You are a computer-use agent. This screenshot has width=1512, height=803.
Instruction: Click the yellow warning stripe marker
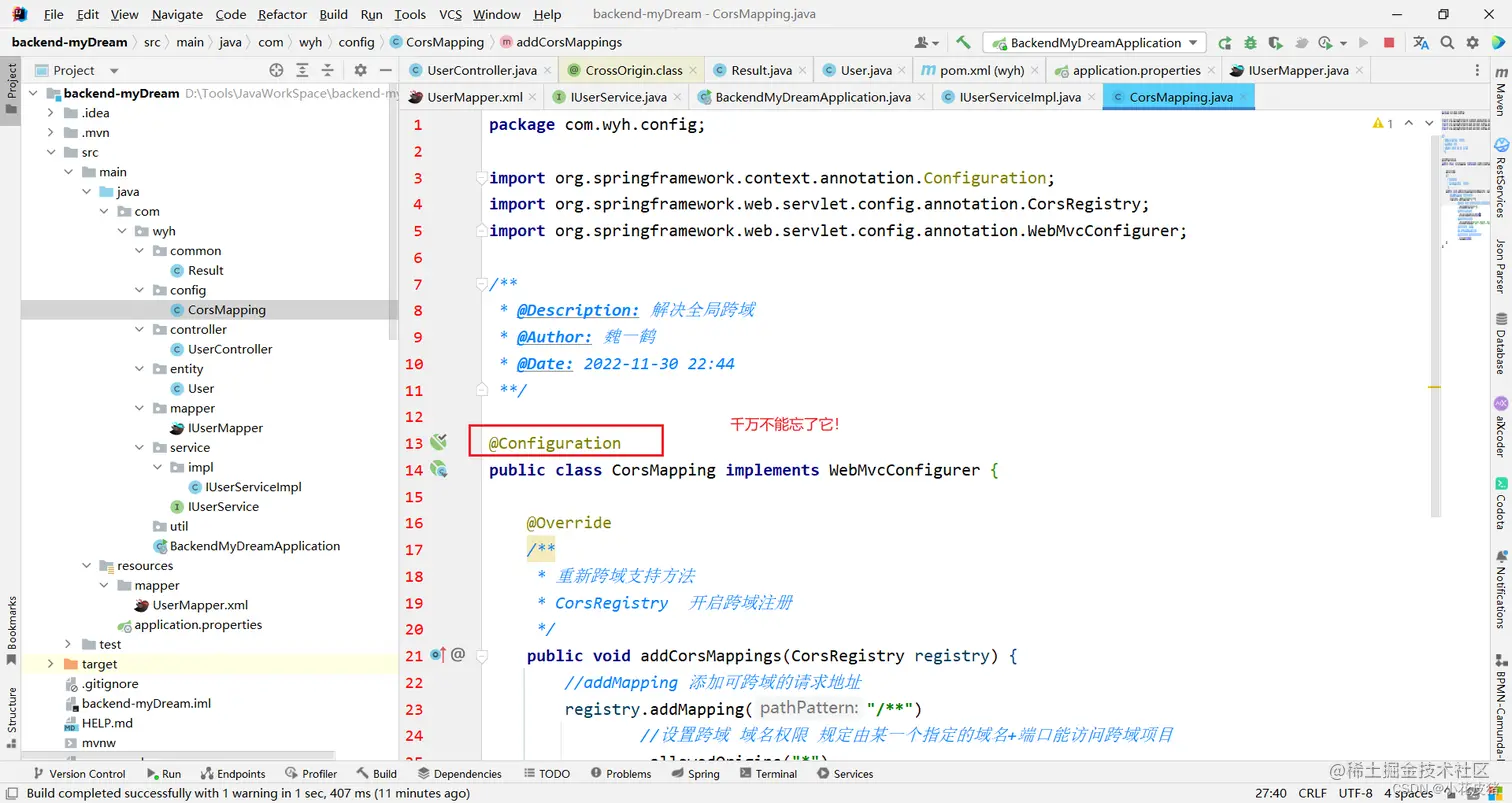1434,386
